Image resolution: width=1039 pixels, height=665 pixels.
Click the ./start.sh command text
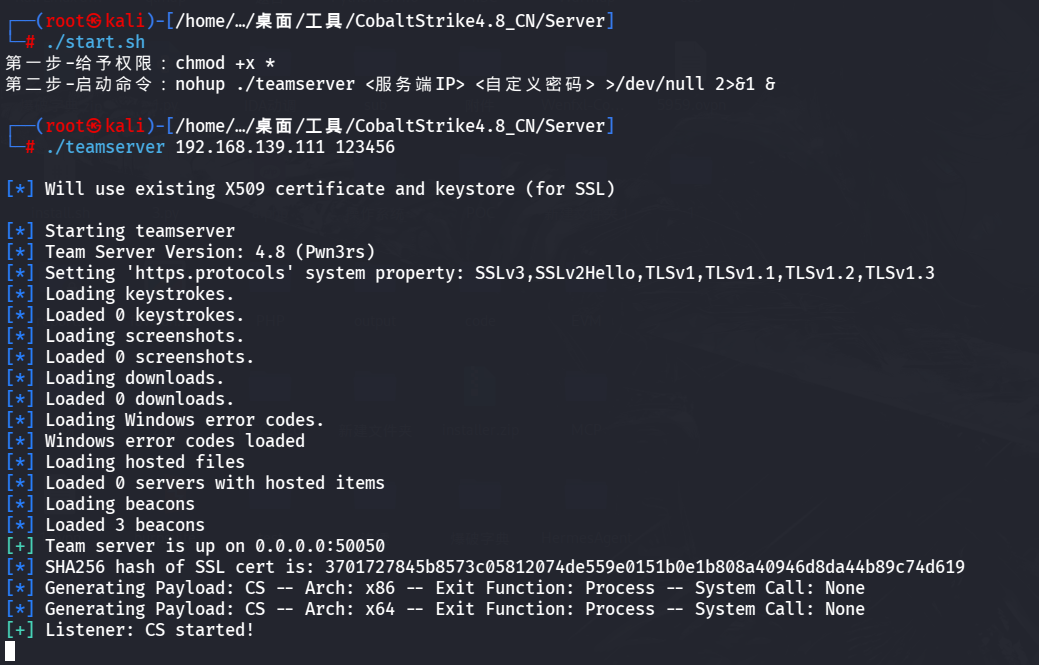(95, 42)
